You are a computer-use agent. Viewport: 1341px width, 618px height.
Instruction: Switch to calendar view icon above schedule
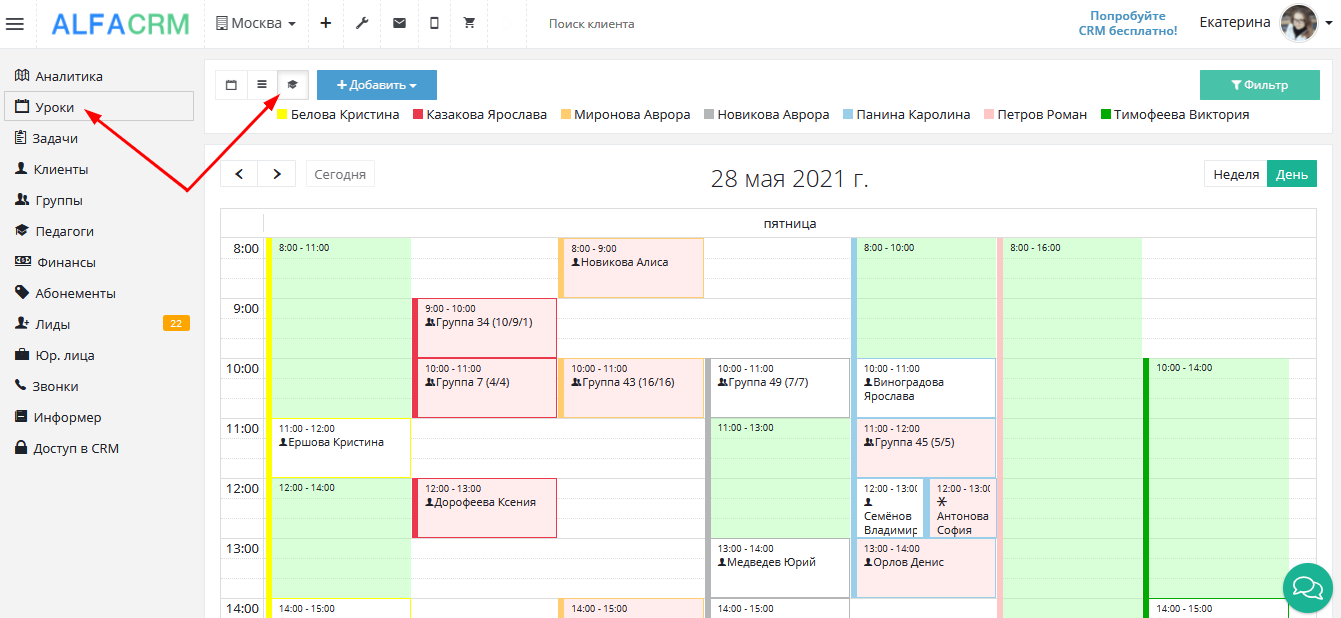click(231, 85)
